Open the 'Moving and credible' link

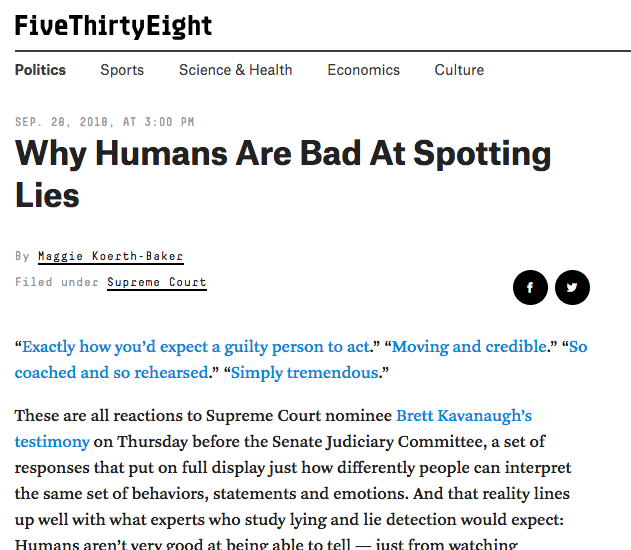coord(470,346)
